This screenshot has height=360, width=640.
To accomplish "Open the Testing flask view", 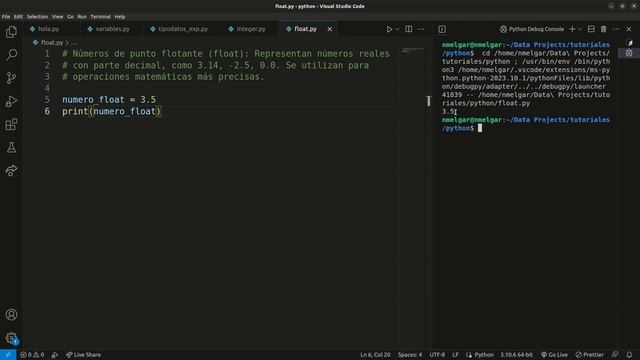I will (11, 147).
